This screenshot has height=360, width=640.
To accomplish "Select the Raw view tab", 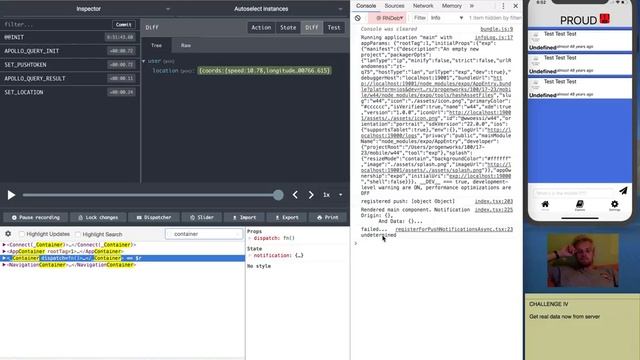I will coord(186,45).
